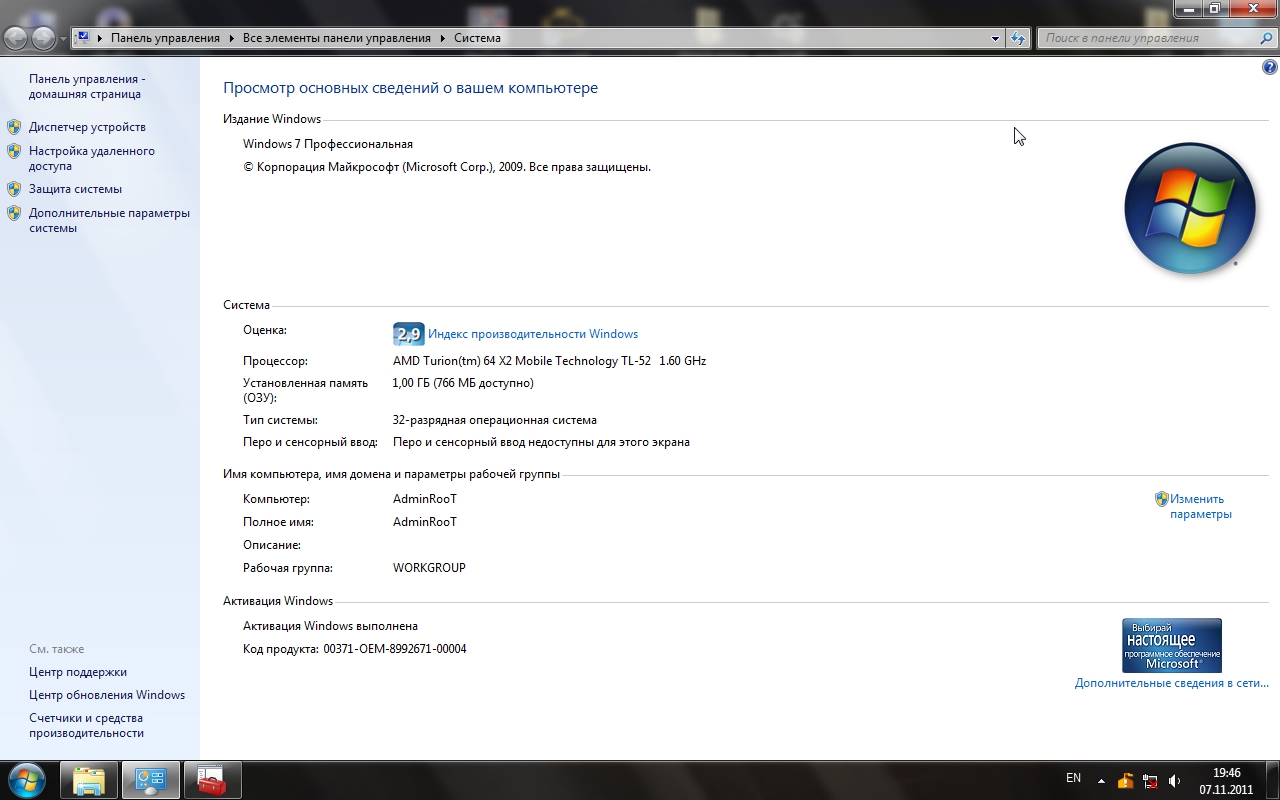
Task: Click shield icon beside Защита системы
Action: click(14, 189)
